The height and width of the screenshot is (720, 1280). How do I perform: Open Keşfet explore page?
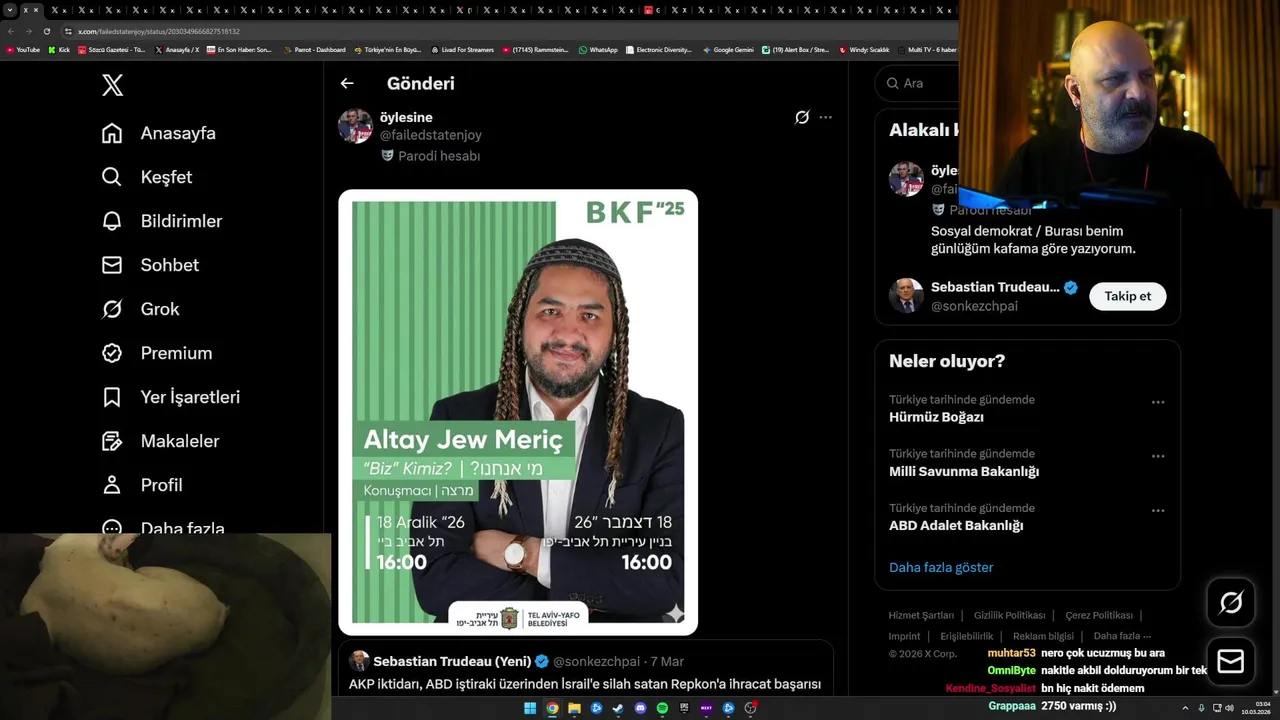147,177
